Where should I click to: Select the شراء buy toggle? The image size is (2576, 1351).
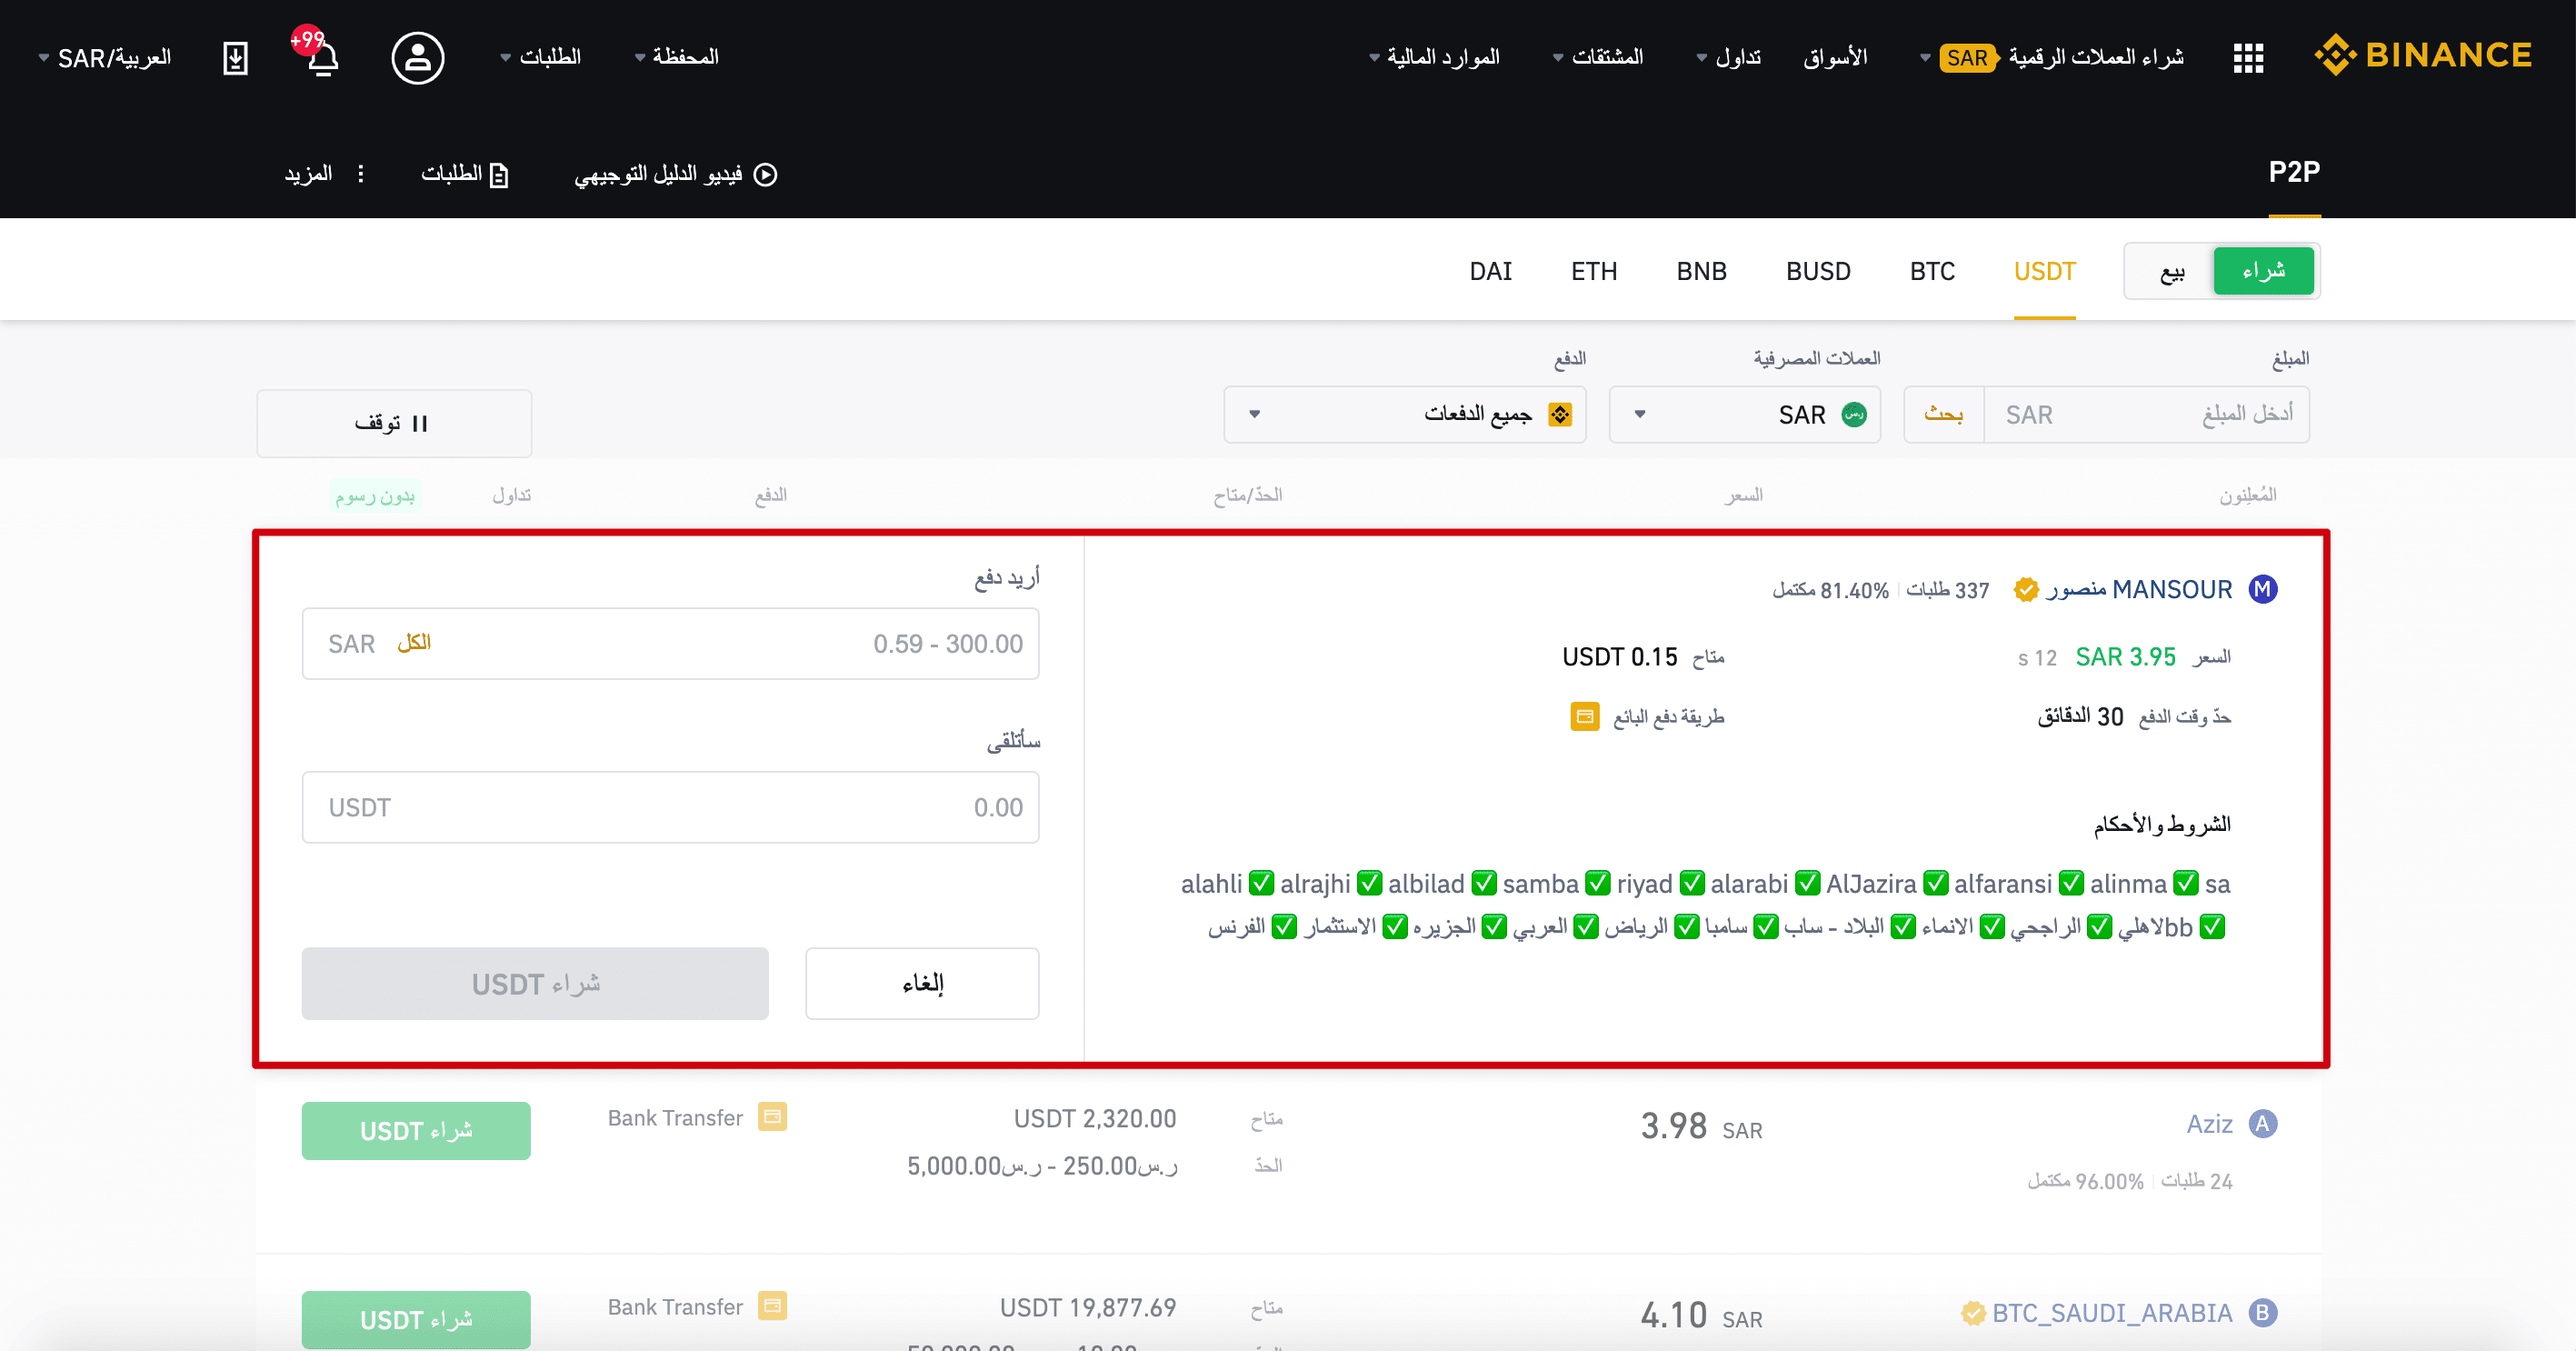[2264, 271]
